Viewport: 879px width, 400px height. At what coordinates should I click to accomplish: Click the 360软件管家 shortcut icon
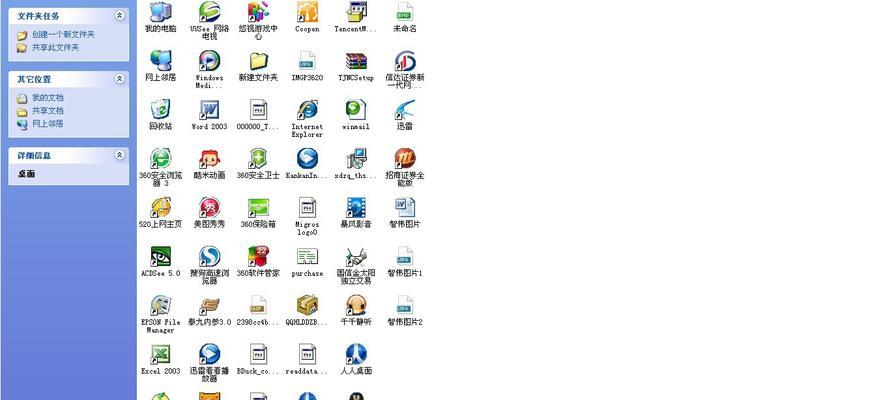tap(258, 256)
